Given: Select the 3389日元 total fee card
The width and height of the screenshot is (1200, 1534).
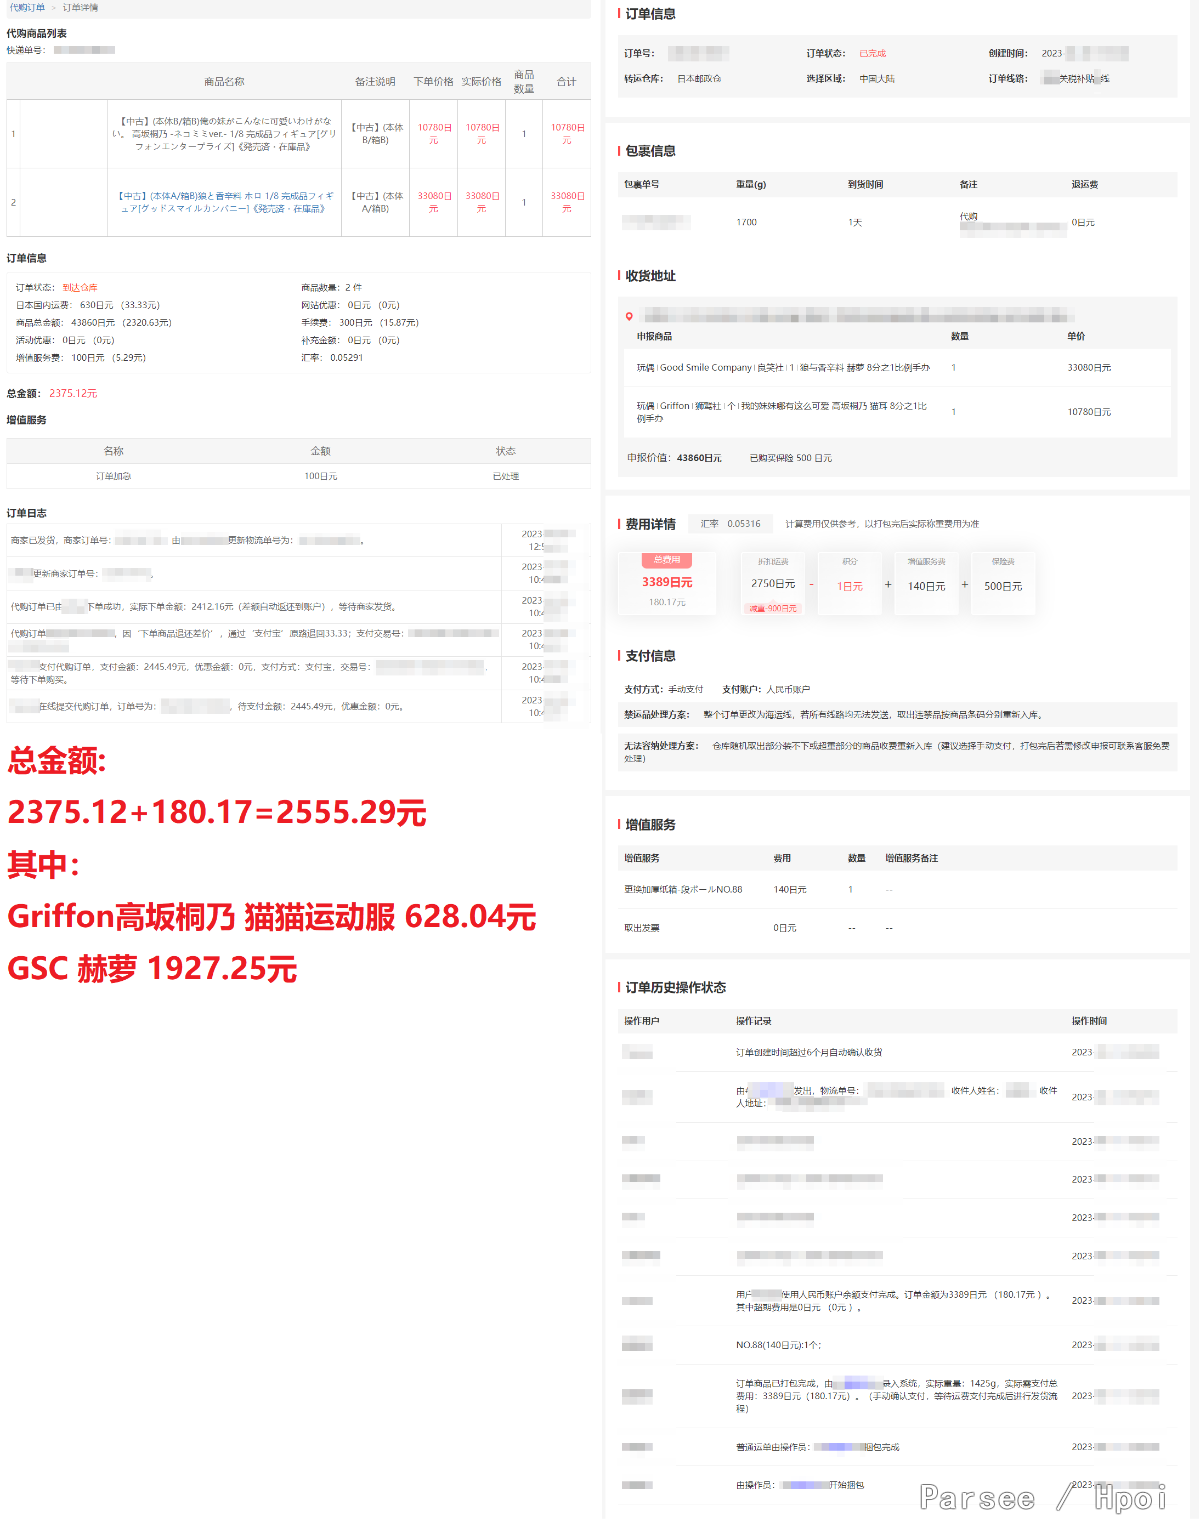Looking at the screenshot, I should [667, 583].
